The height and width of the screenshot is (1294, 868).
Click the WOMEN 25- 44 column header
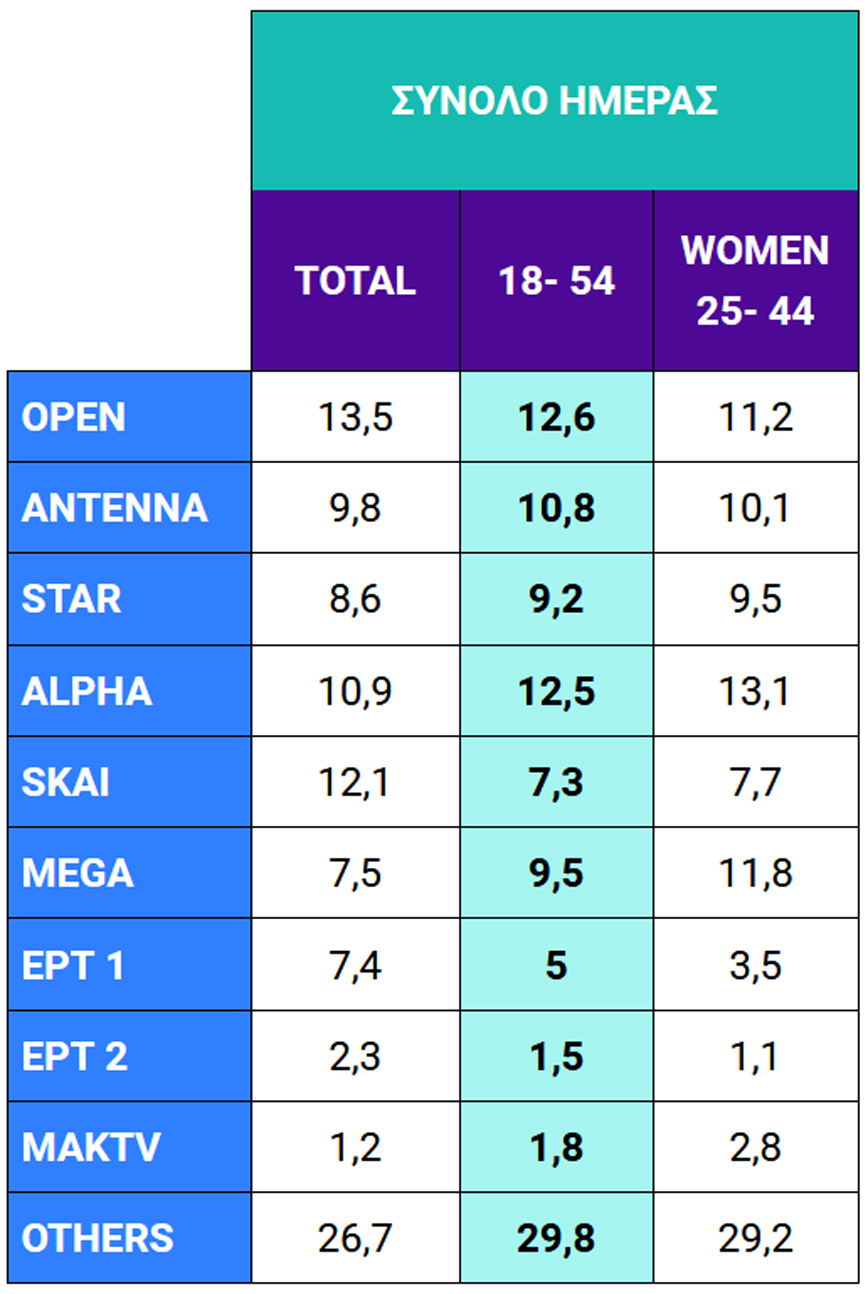point(755,281)
